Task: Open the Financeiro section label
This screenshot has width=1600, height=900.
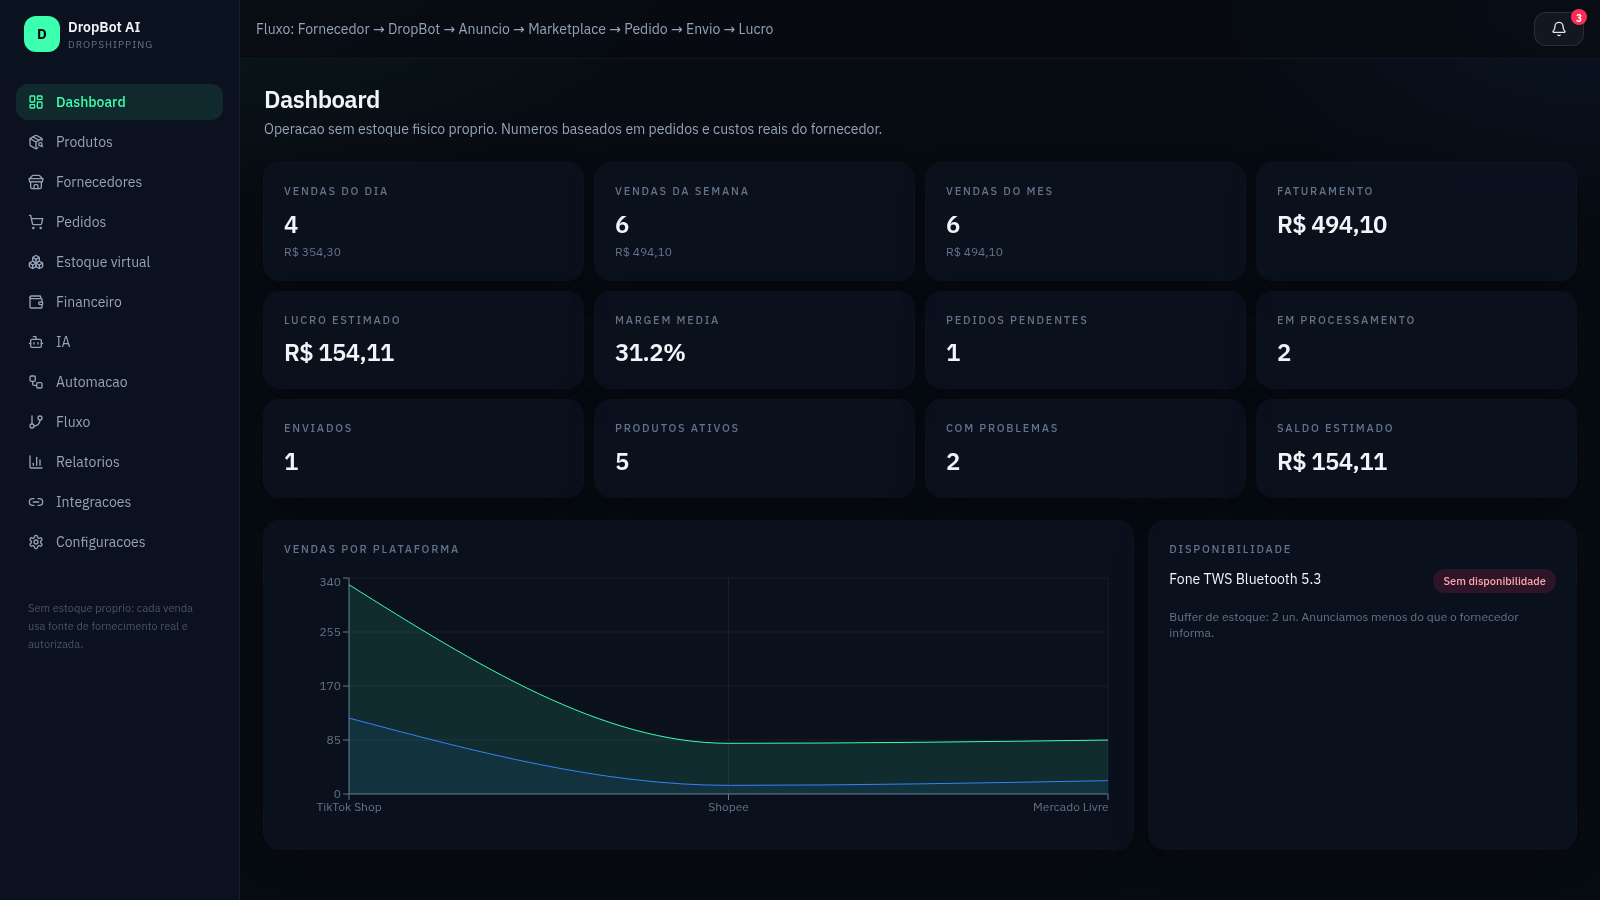Action: coord(89,302)
